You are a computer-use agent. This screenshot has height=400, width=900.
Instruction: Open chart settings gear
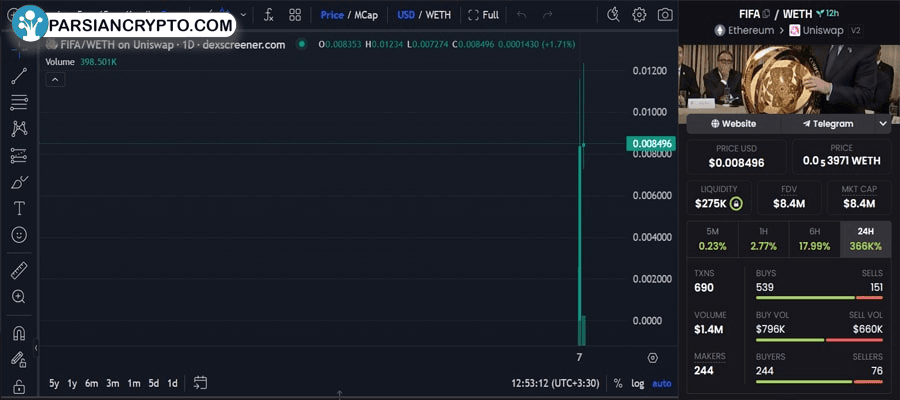[x=639, y=15]
